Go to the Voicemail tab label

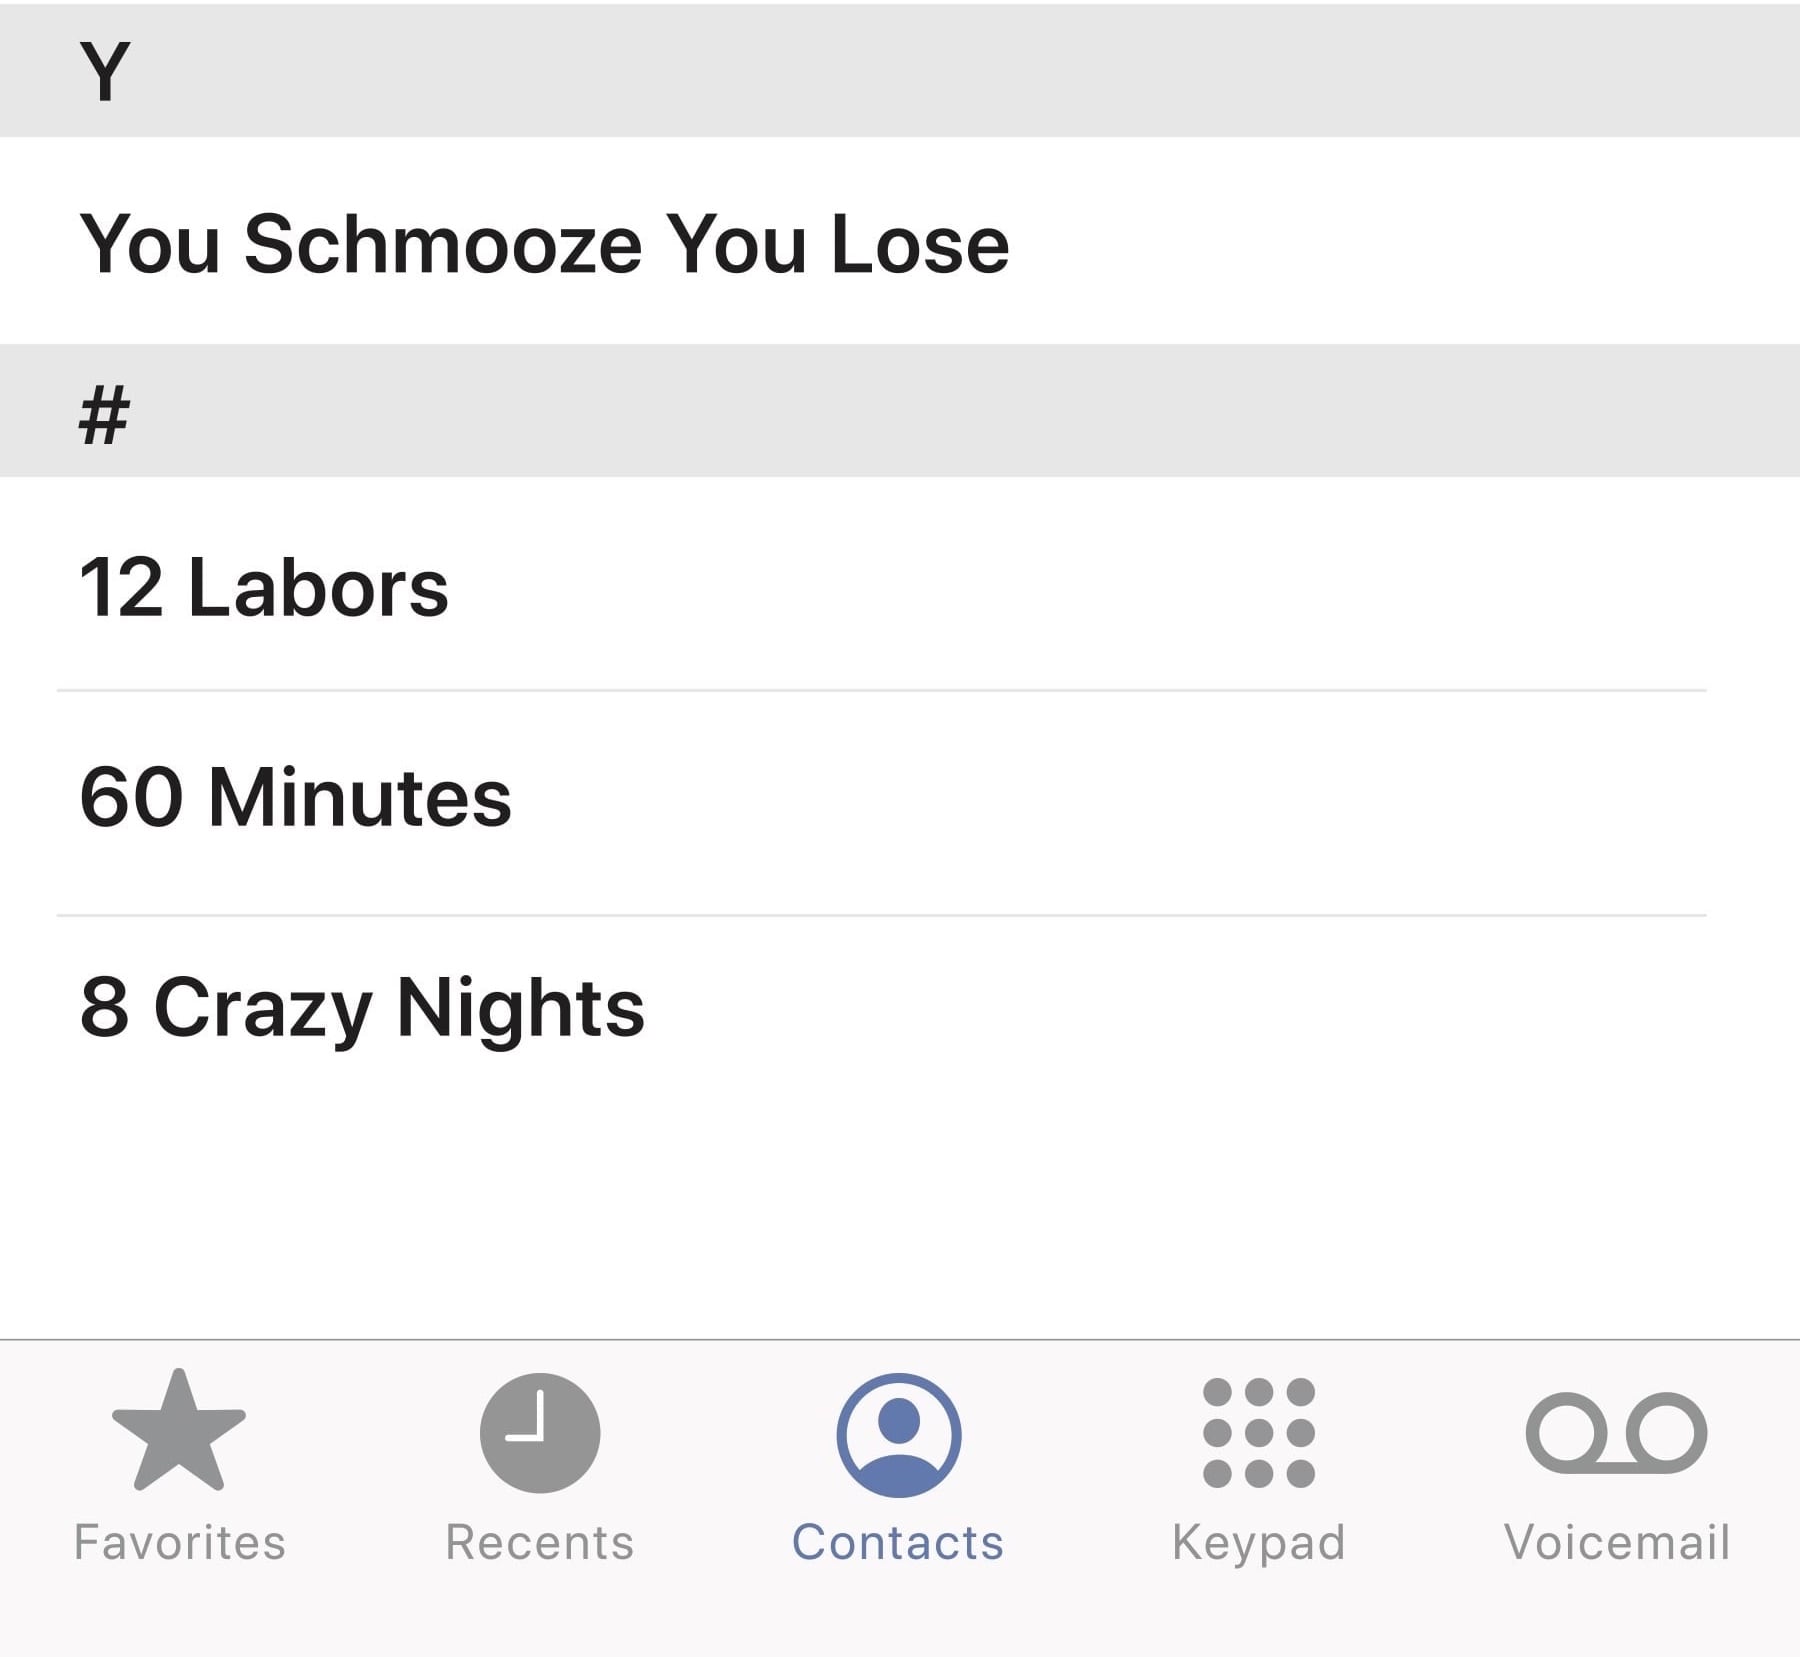point(1616,1542)
